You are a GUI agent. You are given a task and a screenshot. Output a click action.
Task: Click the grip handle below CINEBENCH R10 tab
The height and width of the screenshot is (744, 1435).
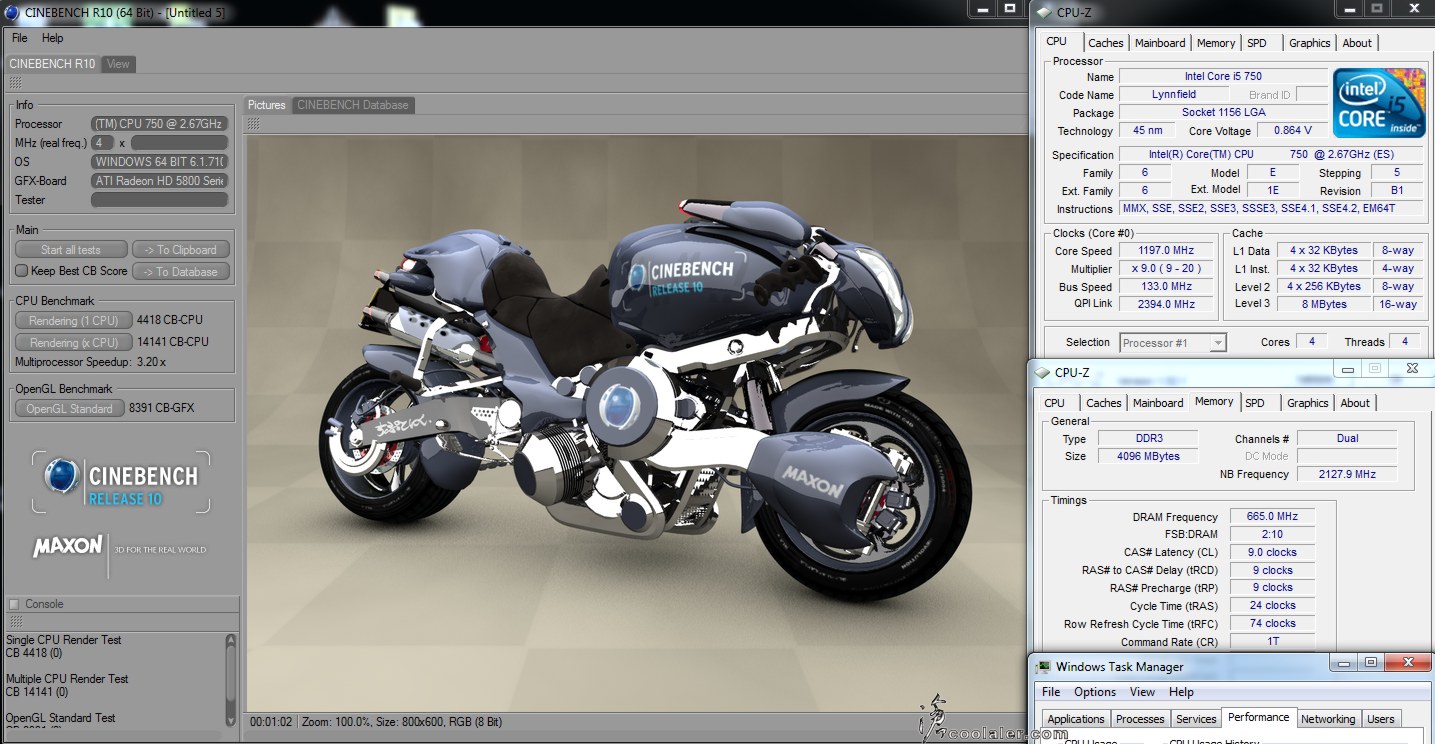tap(15, 82)
